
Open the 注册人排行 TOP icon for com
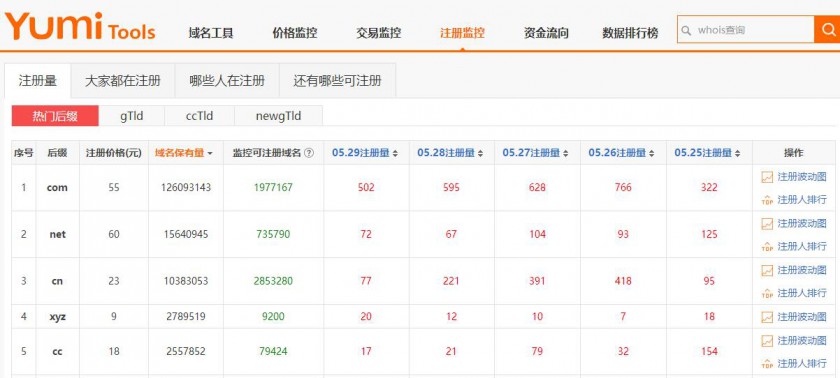pos(767,200)
